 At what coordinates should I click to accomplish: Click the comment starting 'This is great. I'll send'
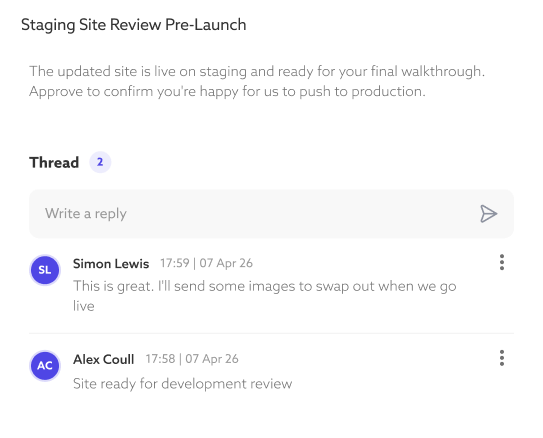(265, 296)
